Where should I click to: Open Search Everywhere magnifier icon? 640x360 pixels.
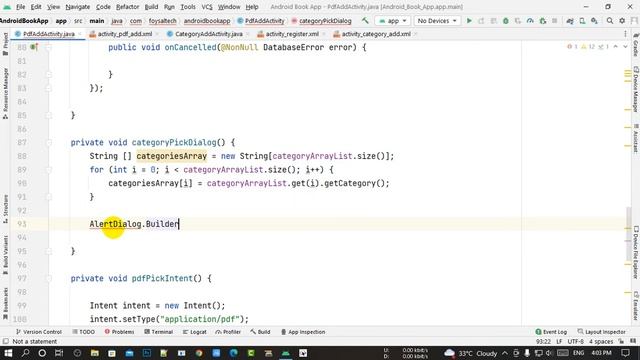(x=610, y=20)
